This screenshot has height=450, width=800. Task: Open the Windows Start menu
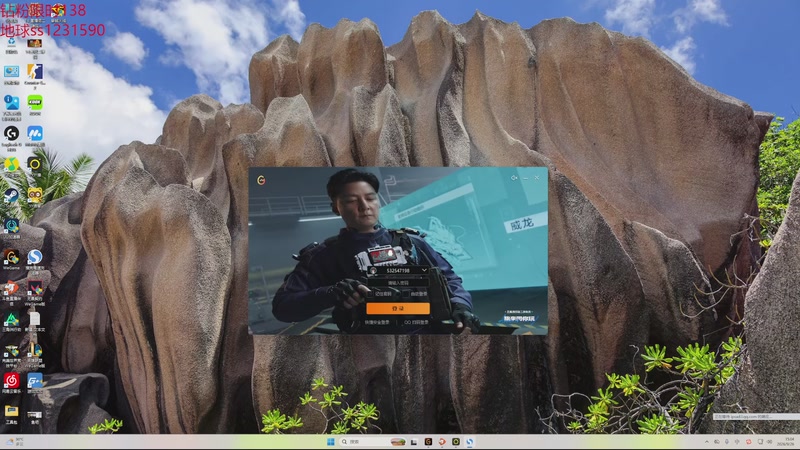click(331, 442)
